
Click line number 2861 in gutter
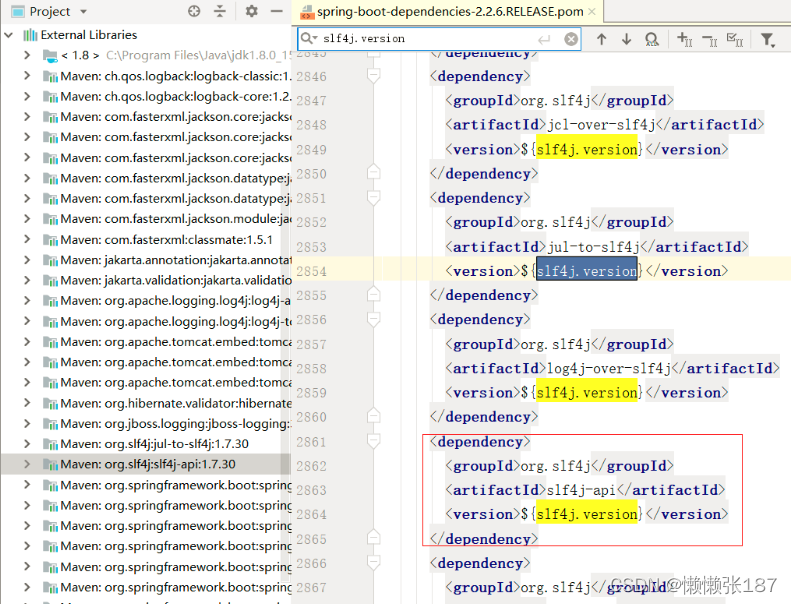pyautogui.click(x=311, y=442)
